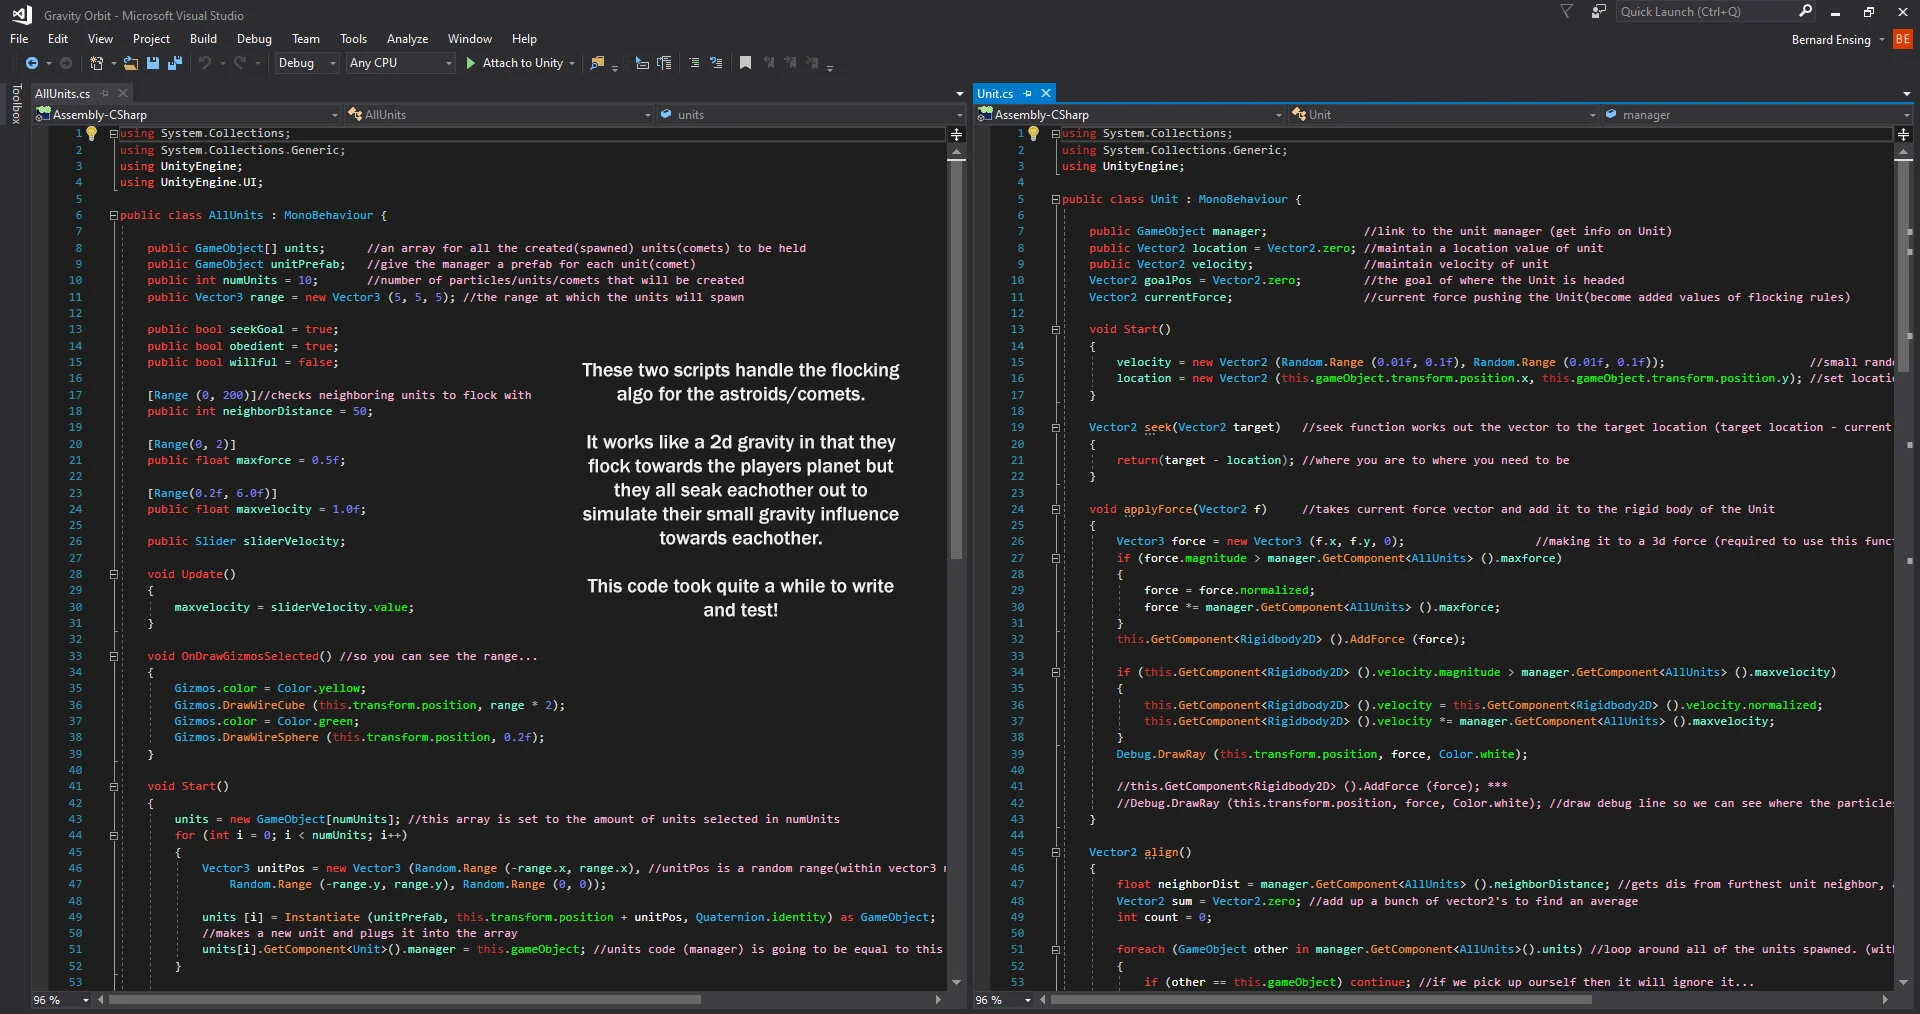
Task: Click the Redo icon
Action: pyautogui.click(x=240, y=62)
